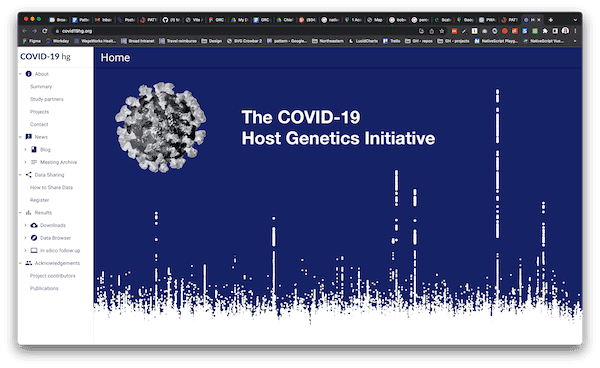Image resolution: width=600 pixels, height=368 pixels.
Task: Open the LucidCharts bookmark
Action: (x=363, y=41)
